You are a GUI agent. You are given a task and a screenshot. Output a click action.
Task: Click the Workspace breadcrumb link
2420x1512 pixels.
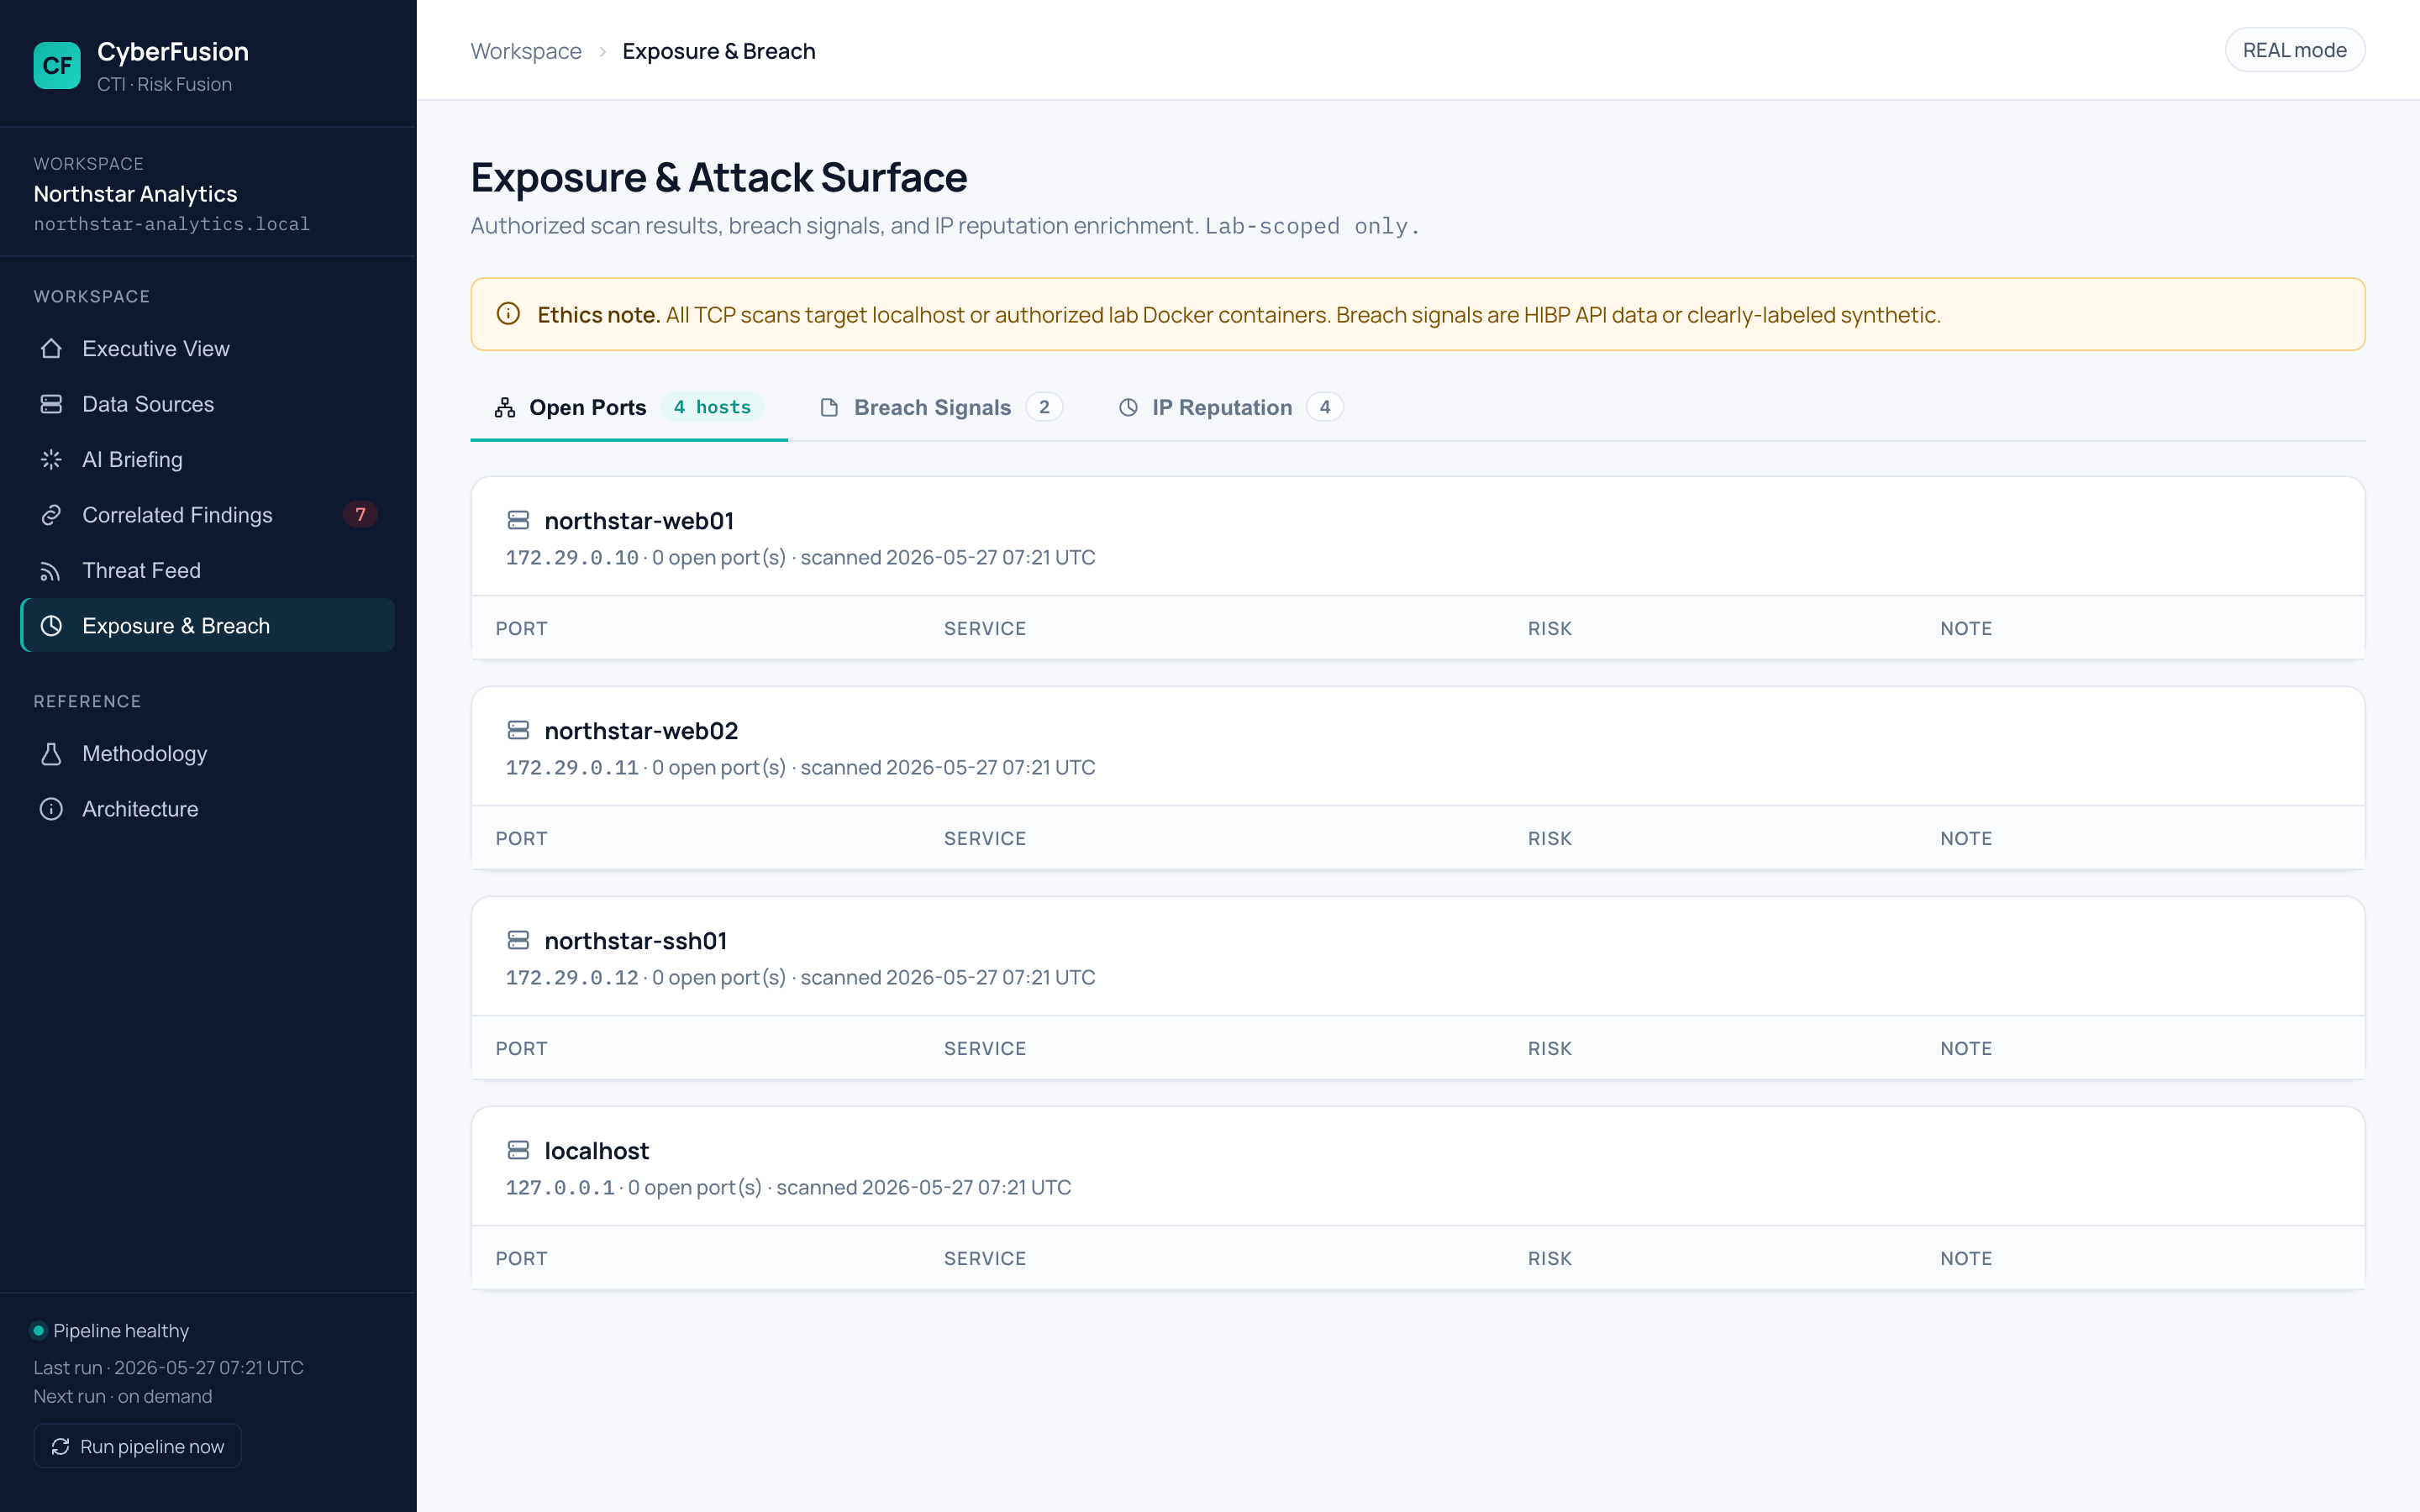tap(526, 51)
